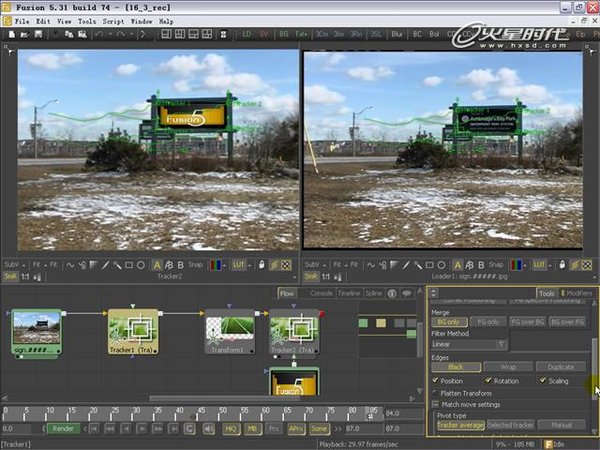Click the Redo arrow icon
The width and height of the screenshot is (600, 450).
pyautogui.click(x=121, y=34)
